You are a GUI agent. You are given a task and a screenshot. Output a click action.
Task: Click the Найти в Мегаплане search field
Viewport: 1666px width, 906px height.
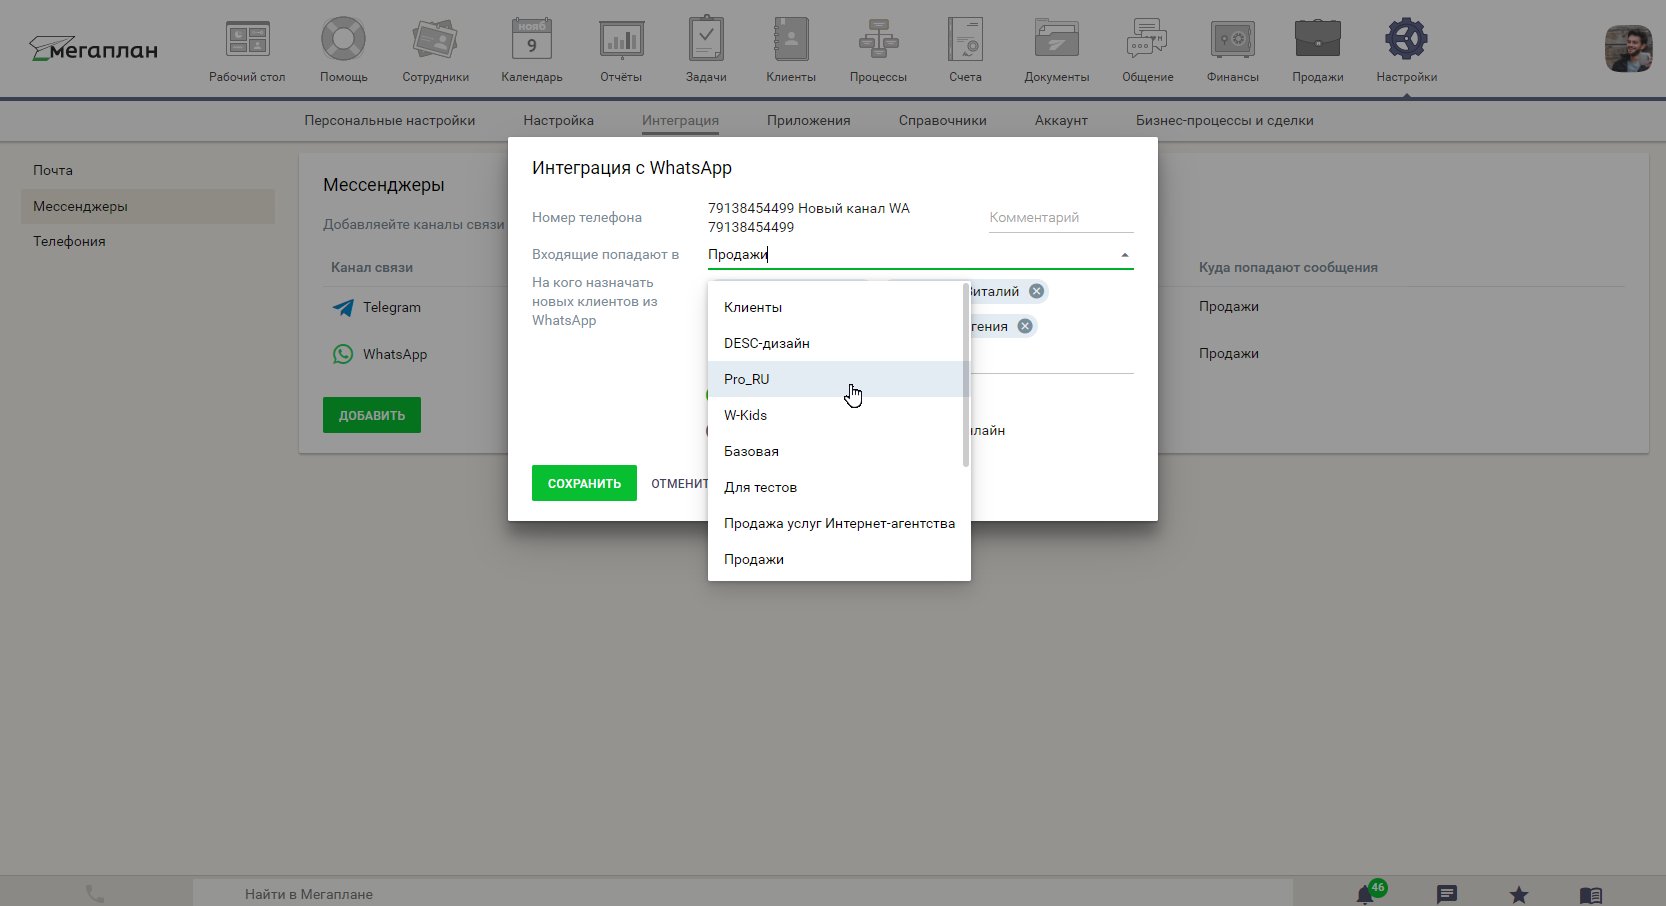742,894
